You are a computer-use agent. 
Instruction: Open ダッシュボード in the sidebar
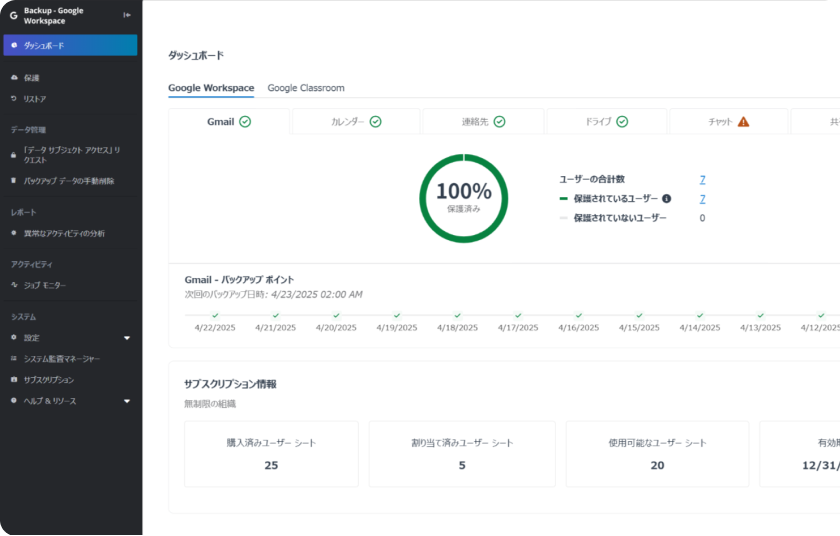(70, 46)
